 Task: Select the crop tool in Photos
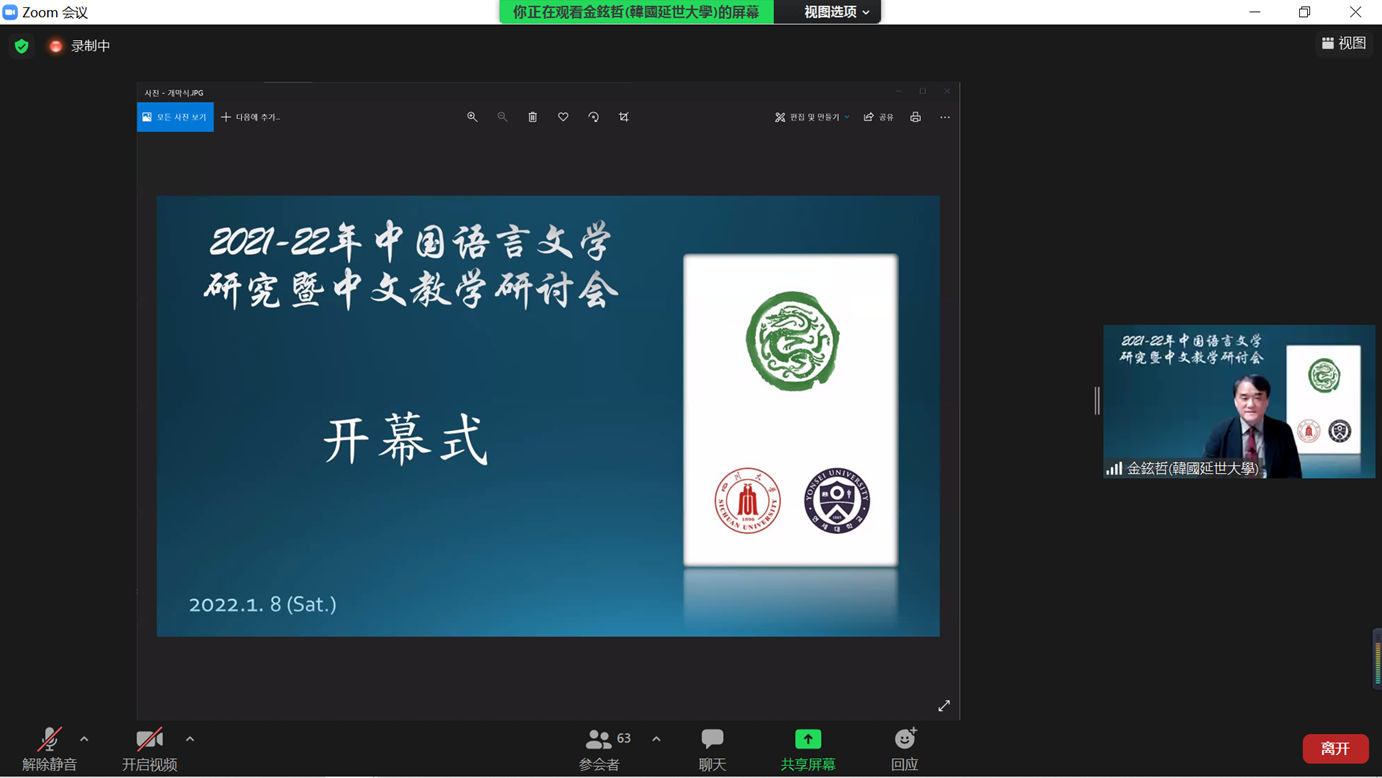tap(624, 117)
